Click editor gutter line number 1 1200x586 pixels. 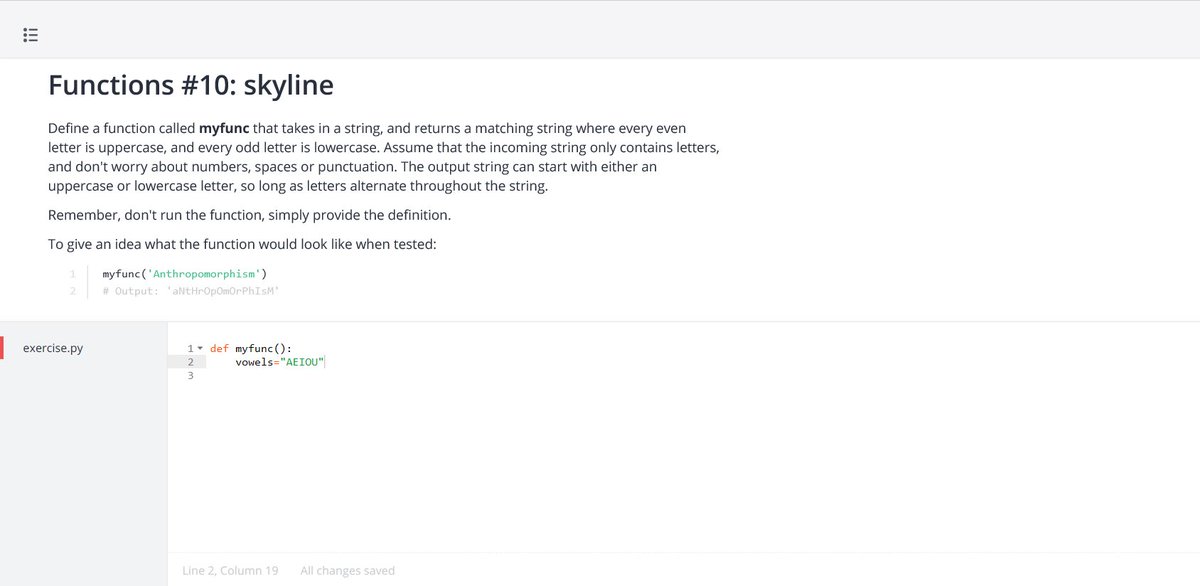[x=189, y=348]
